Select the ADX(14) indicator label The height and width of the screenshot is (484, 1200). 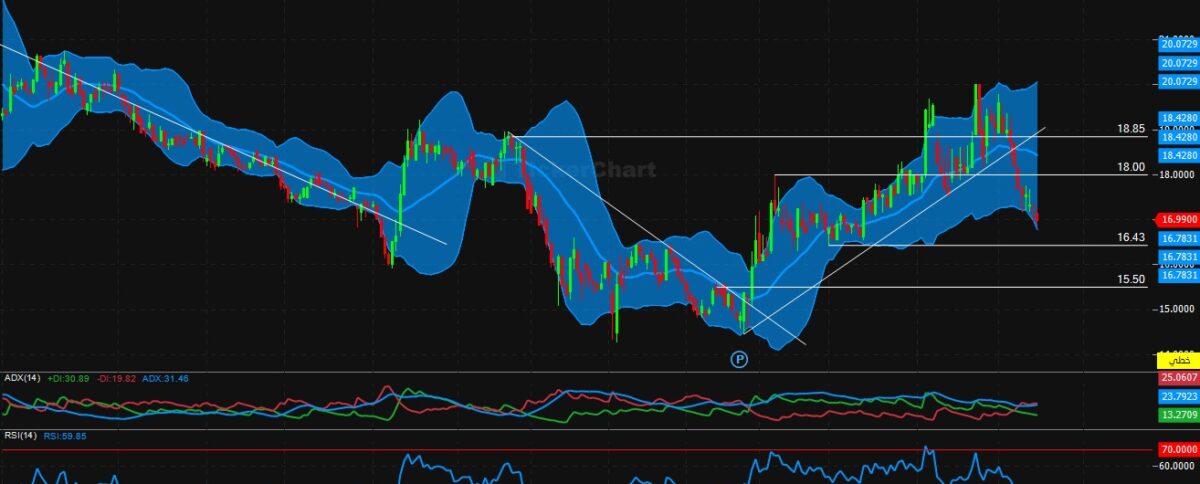tap(22, 379)
